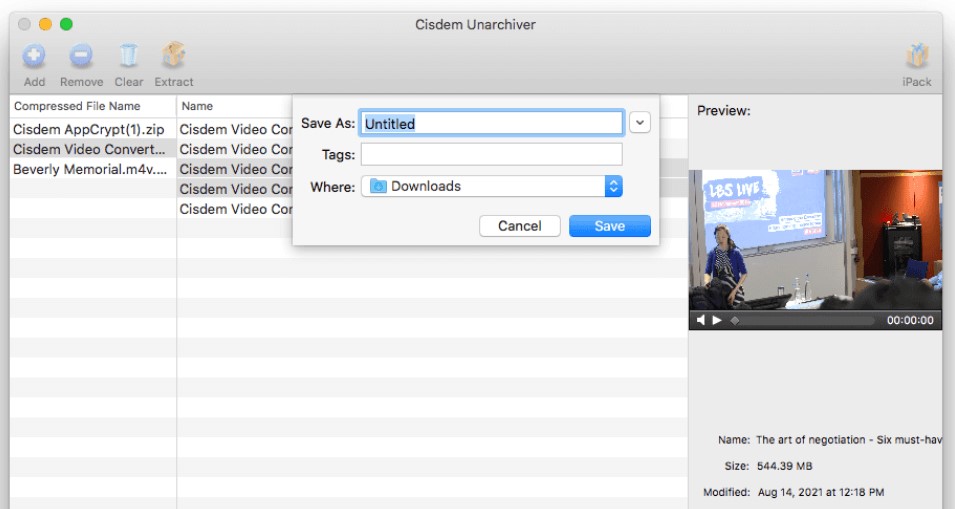Click the Clear trash toolbar icon
Image resolution: width=955 pixels, height=509 pixels.
[x=129, y=56]
